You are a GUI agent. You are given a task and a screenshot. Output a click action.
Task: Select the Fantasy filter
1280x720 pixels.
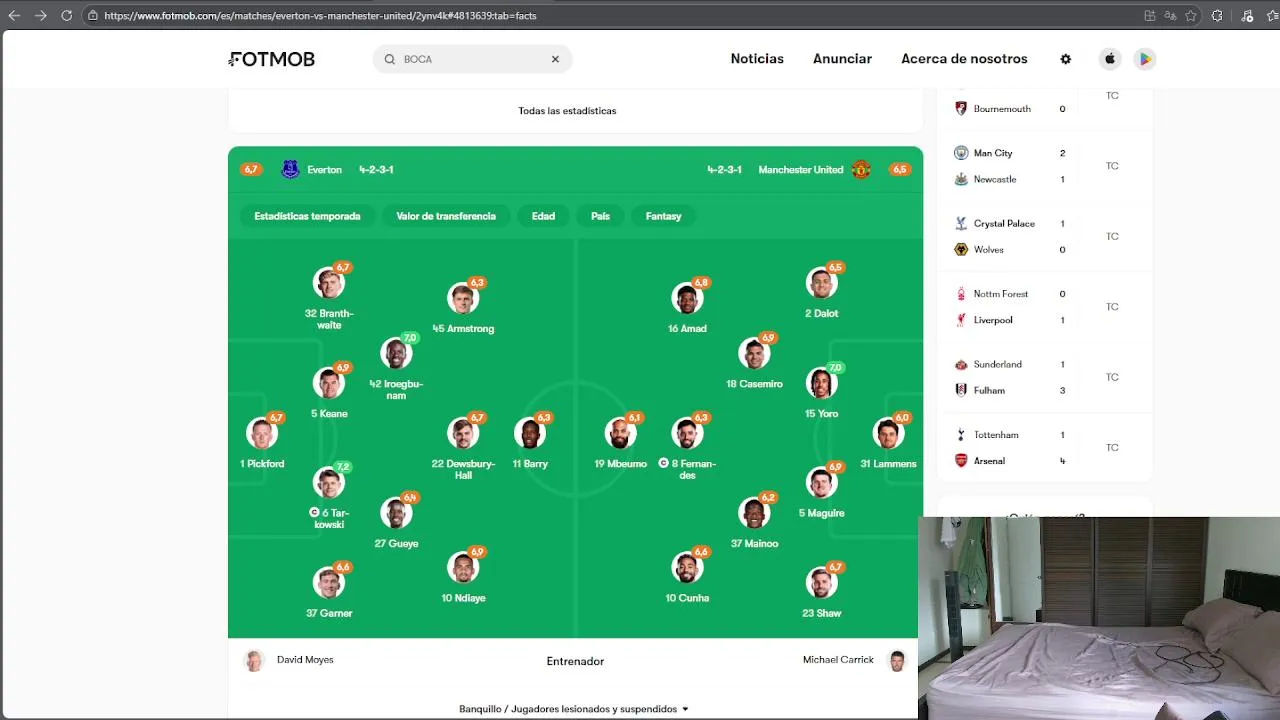click(663, 216)
